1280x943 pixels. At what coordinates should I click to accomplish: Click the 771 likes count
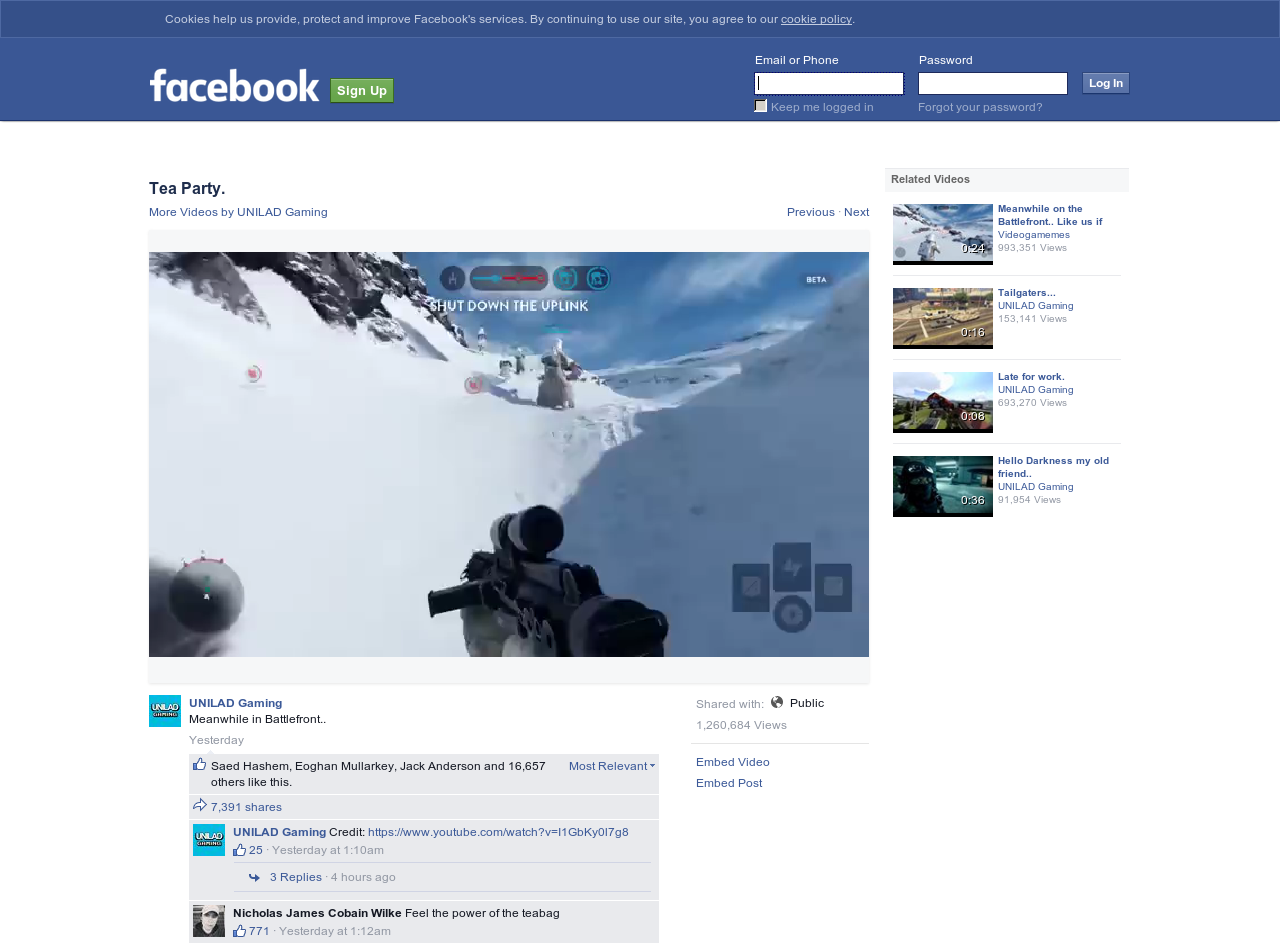(259, 931)
